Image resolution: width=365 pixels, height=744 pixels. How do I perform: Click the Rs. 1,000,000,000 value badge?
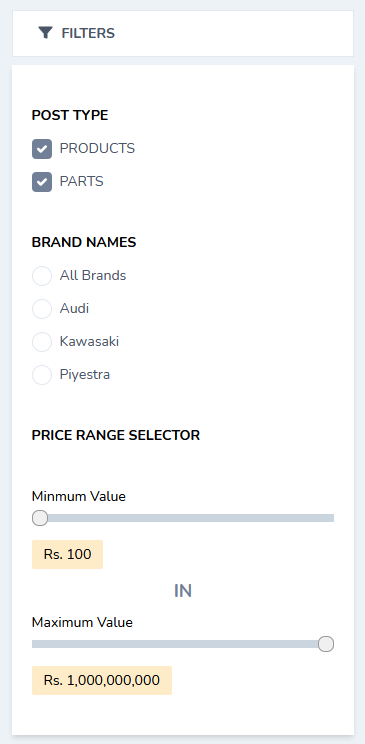point(102,680)
